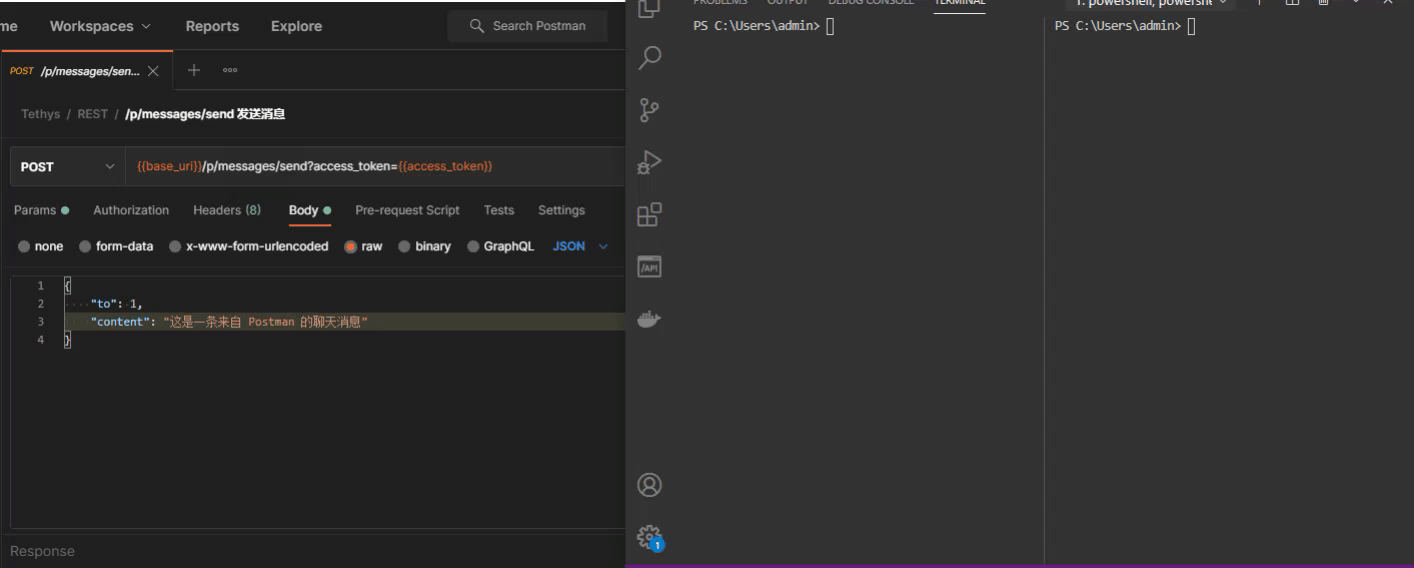
Task: Click the {{base_uri}} variable in URL
Action: click(x=170, y=166)
